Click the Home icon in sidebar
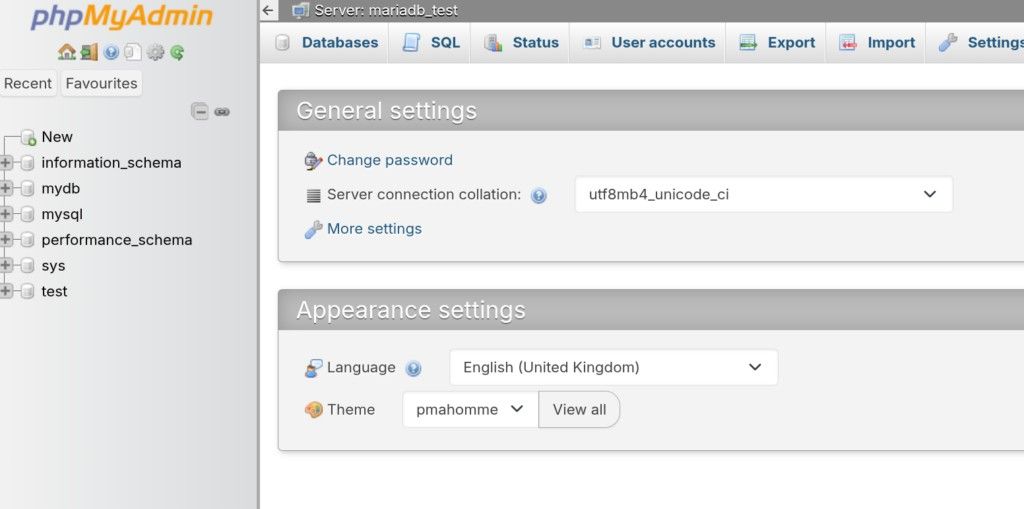 coord(67,52)
